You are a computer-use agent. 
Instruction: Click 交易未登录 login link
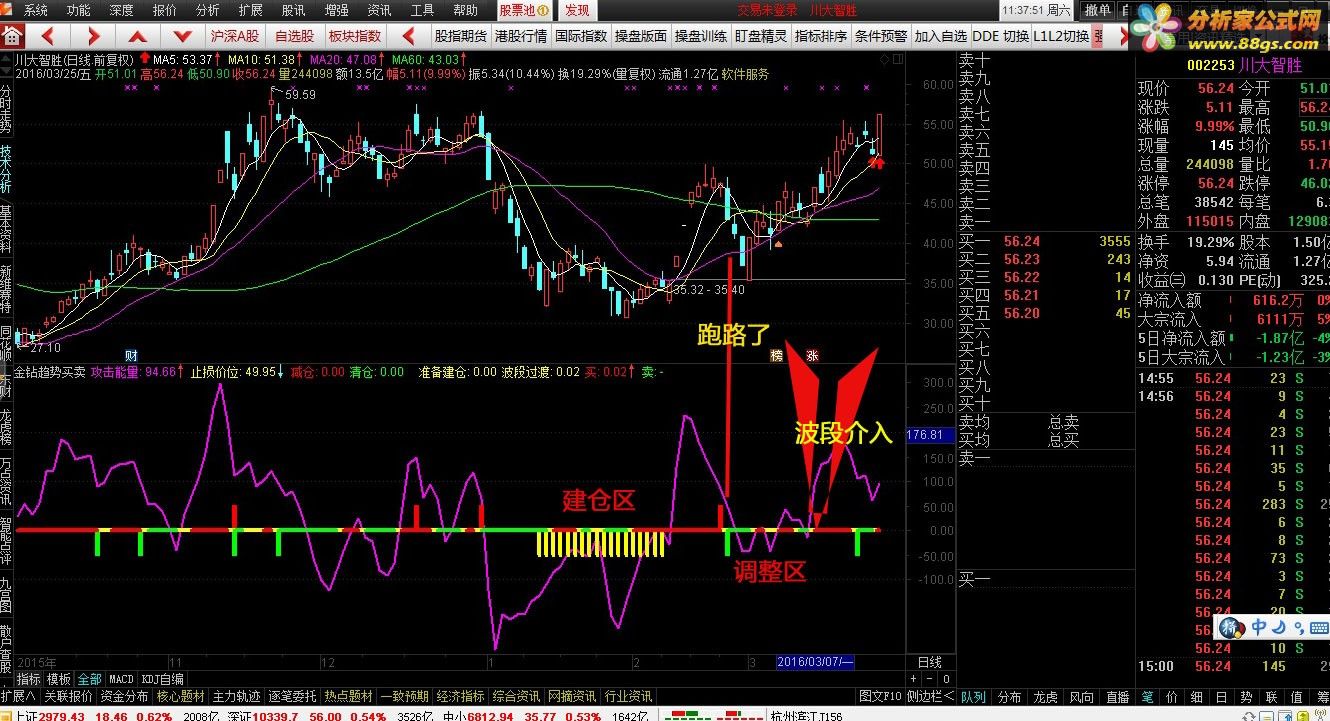click(x=767, y=10)
